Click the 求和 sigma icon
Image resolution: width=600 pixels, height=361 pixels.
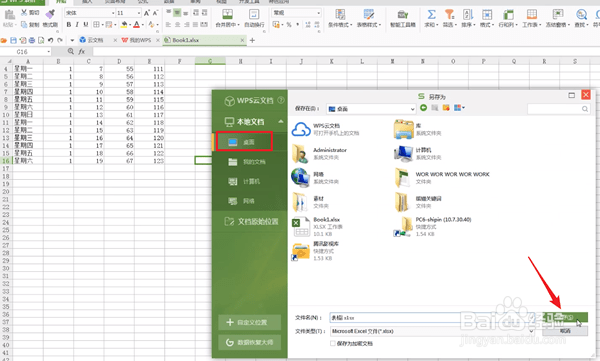pos(431,15)
